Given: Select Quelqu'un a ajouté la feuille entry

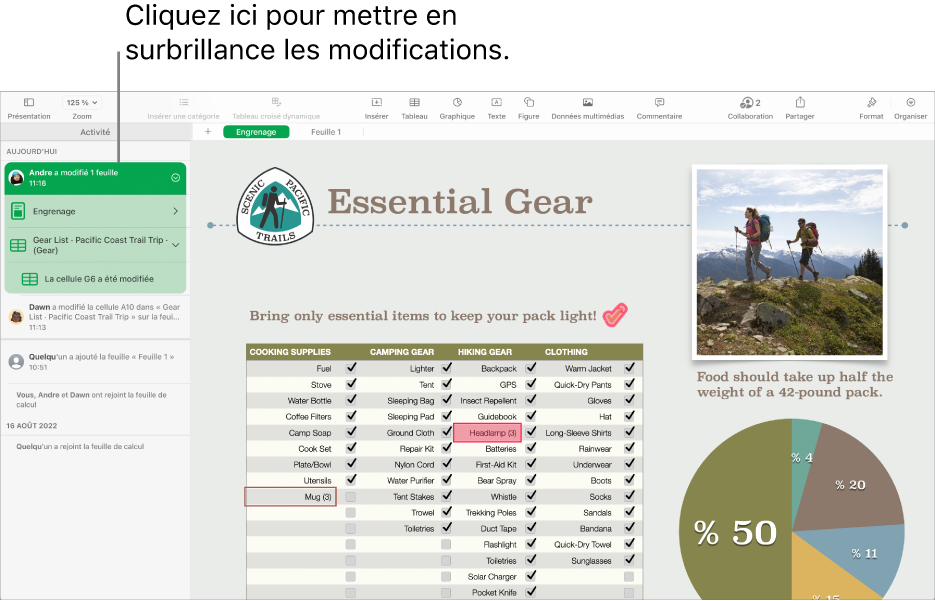Looking at the screenshot, I should coord(95,361).
